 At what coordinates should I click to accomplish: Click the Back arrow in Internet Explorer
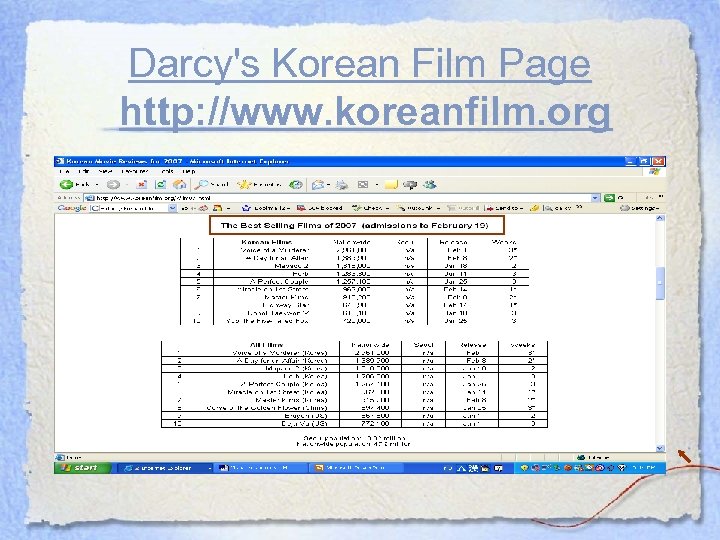pos(67,185)
